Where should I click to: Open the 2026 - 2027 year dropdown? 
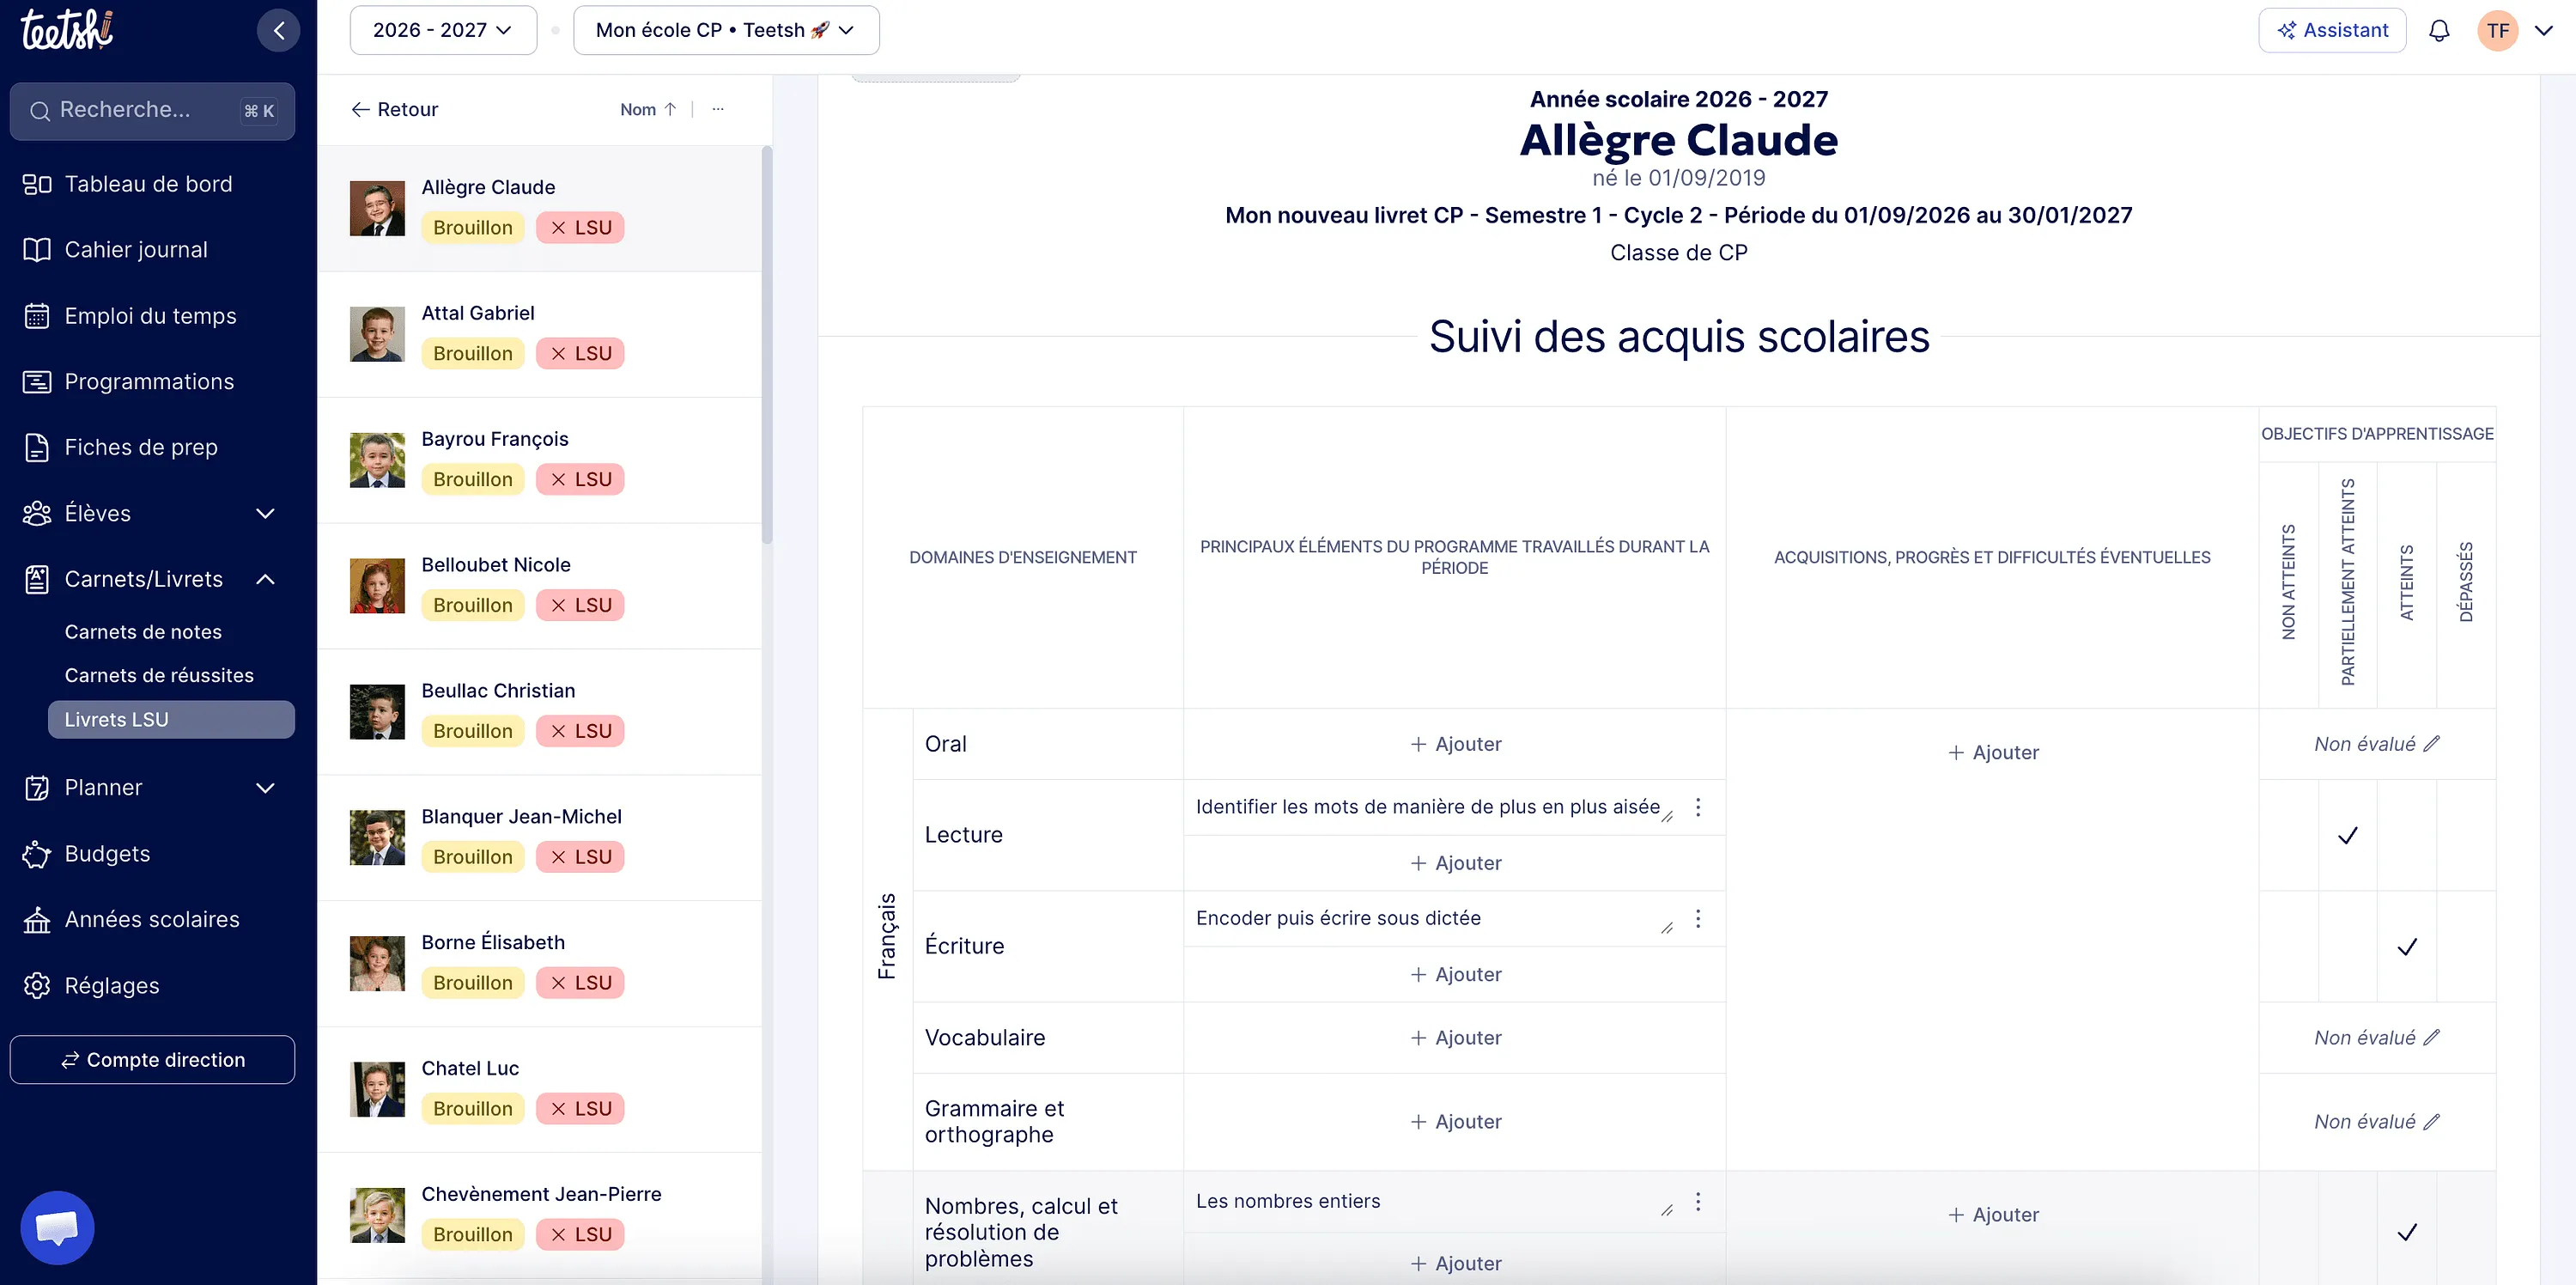click(443, 30)
